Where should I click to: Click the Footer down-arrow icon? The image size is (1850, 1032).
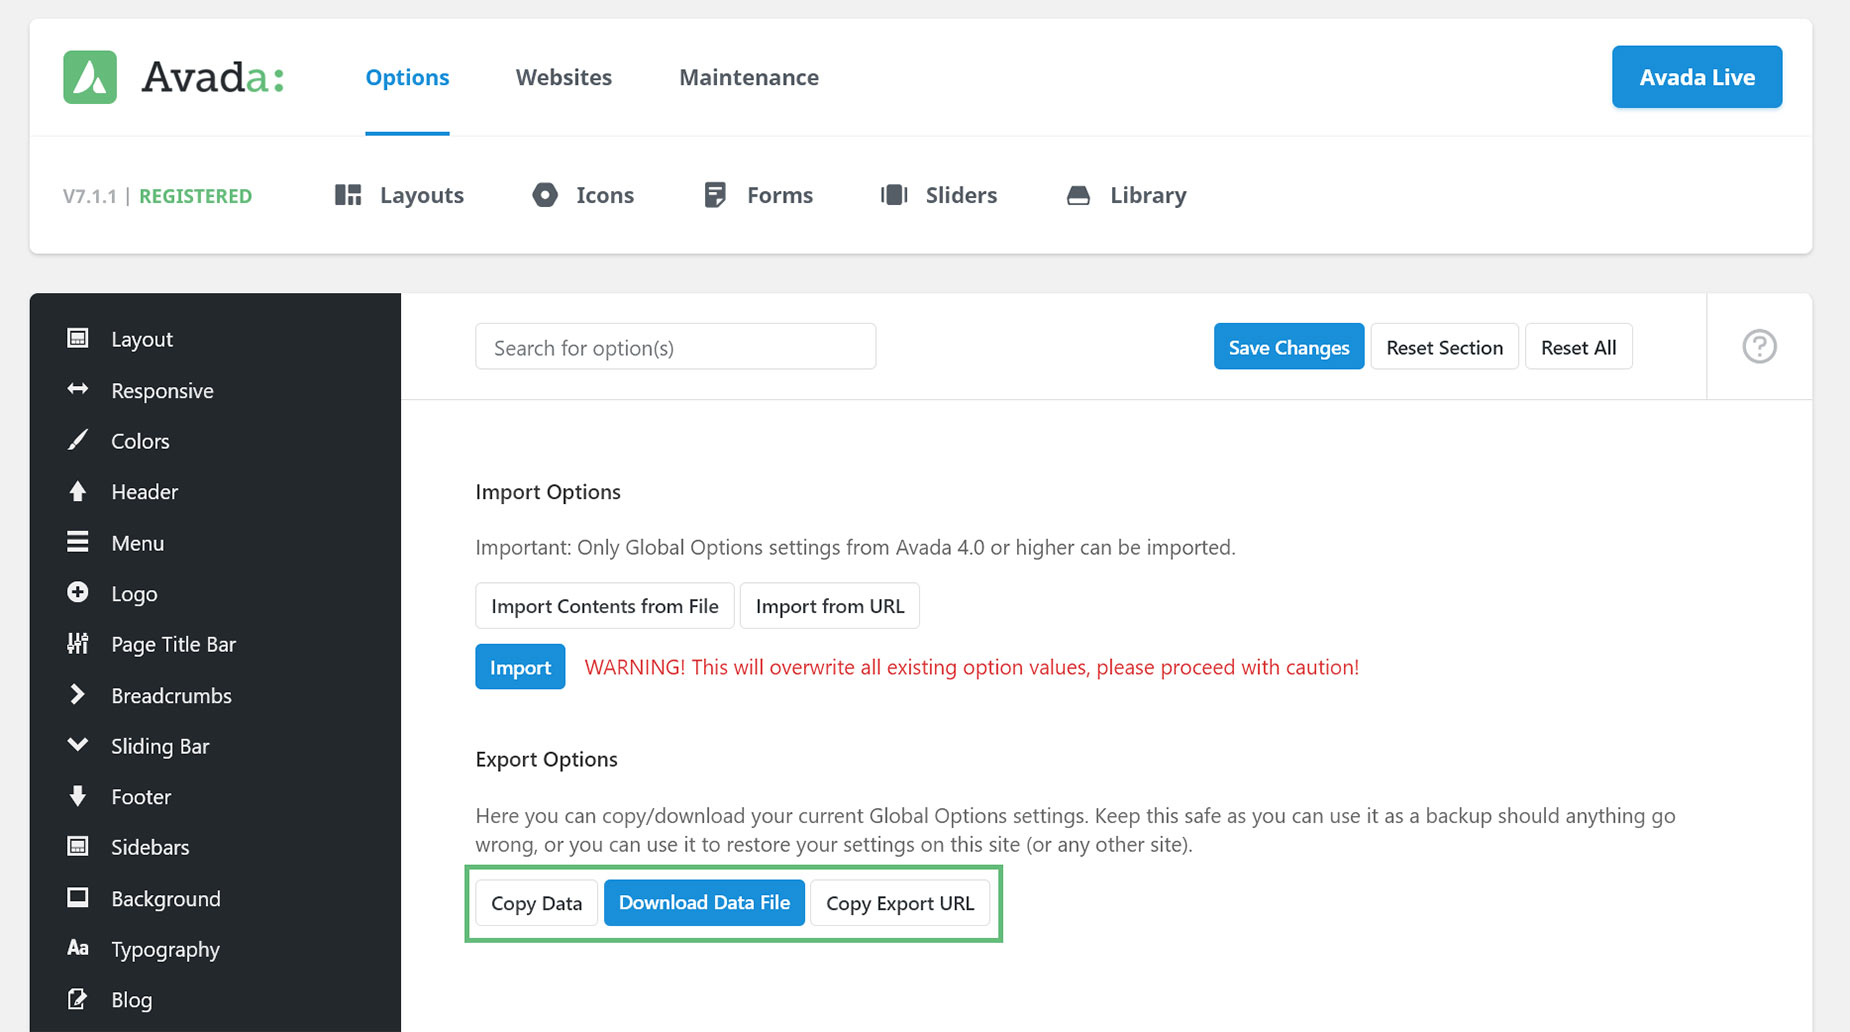point(78,796)
